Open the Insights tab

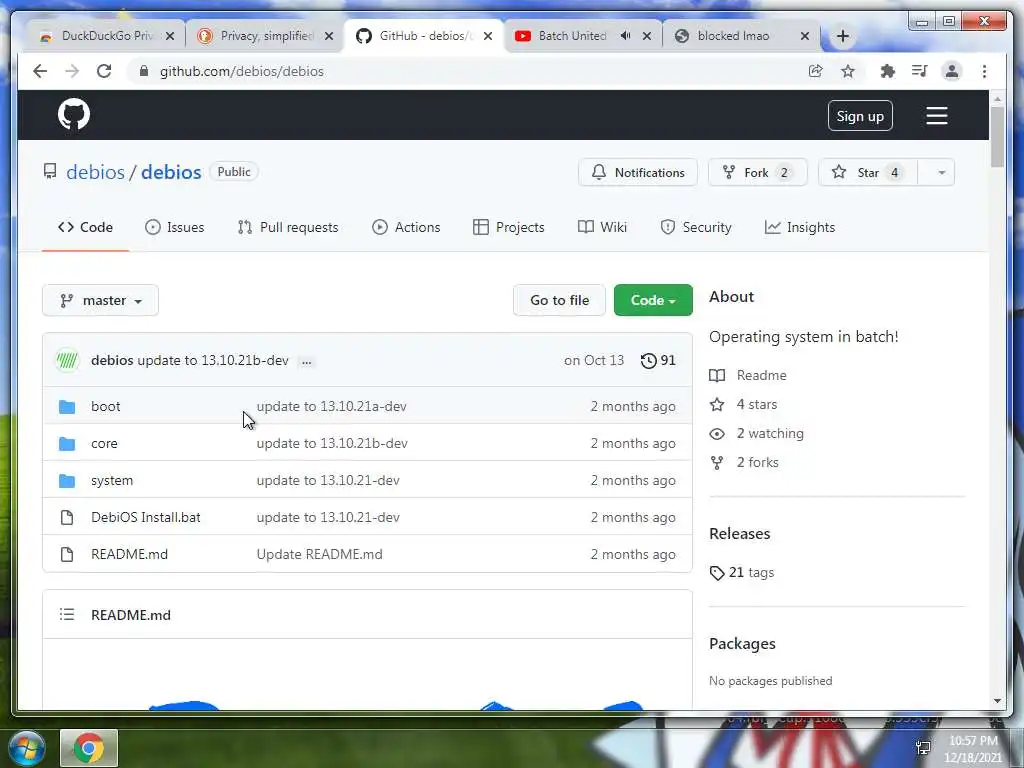coord(800,227)
